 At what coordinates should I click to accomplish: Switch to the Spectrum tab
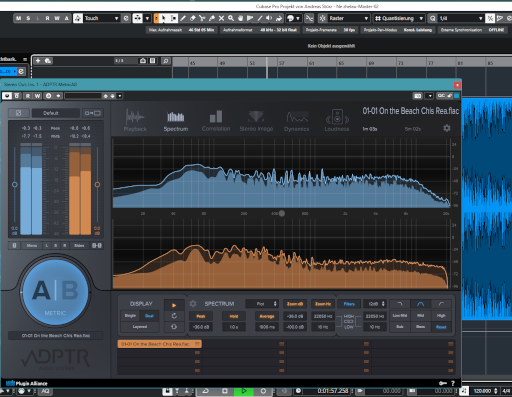(176, 120)
